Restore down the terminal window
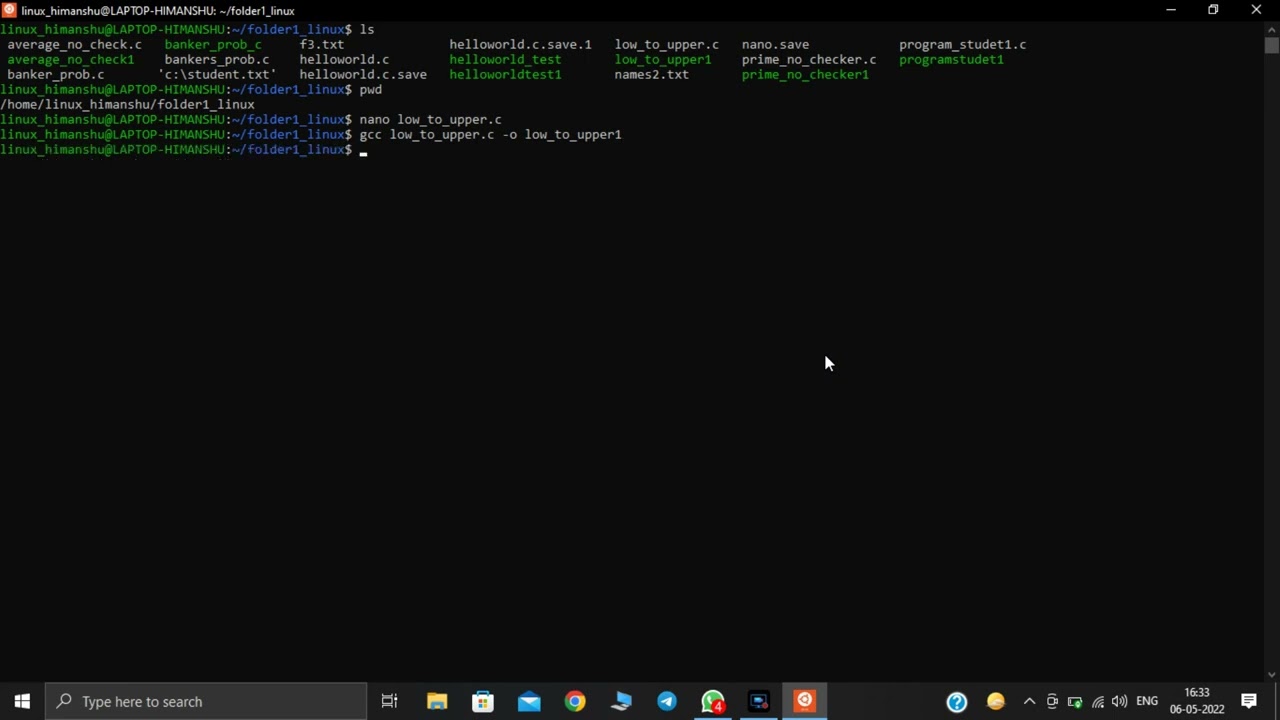 1213,10
